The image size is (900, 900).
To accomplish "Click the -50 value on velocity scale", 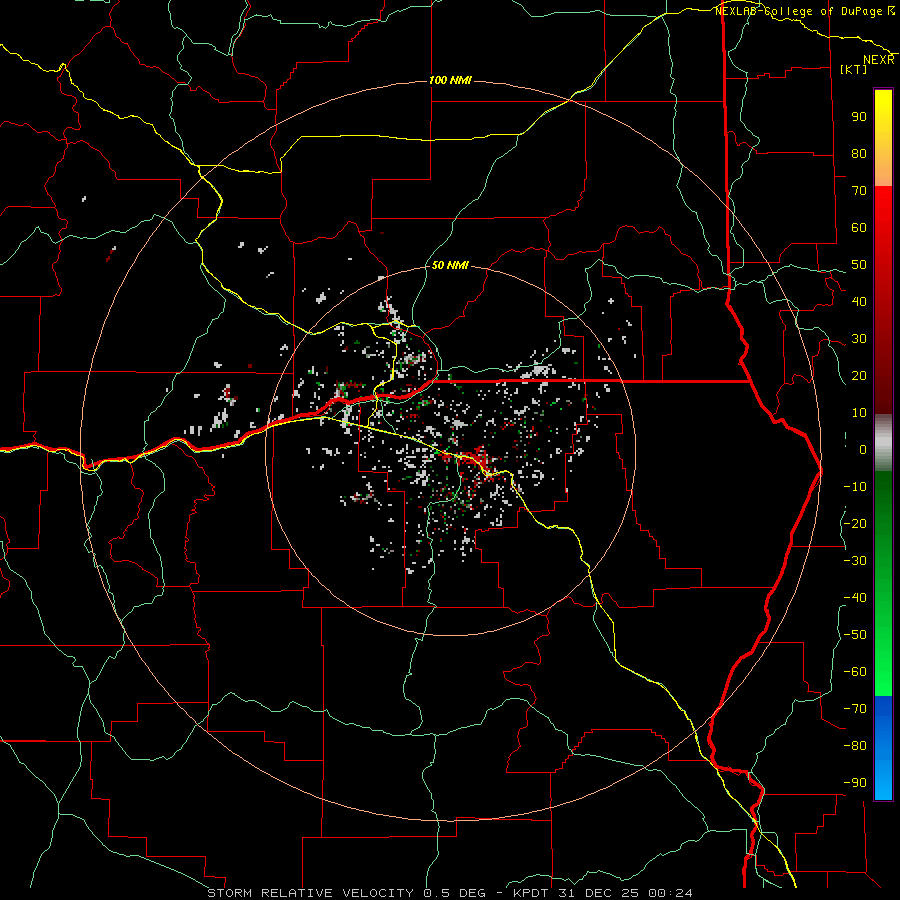I will (855, 635).
